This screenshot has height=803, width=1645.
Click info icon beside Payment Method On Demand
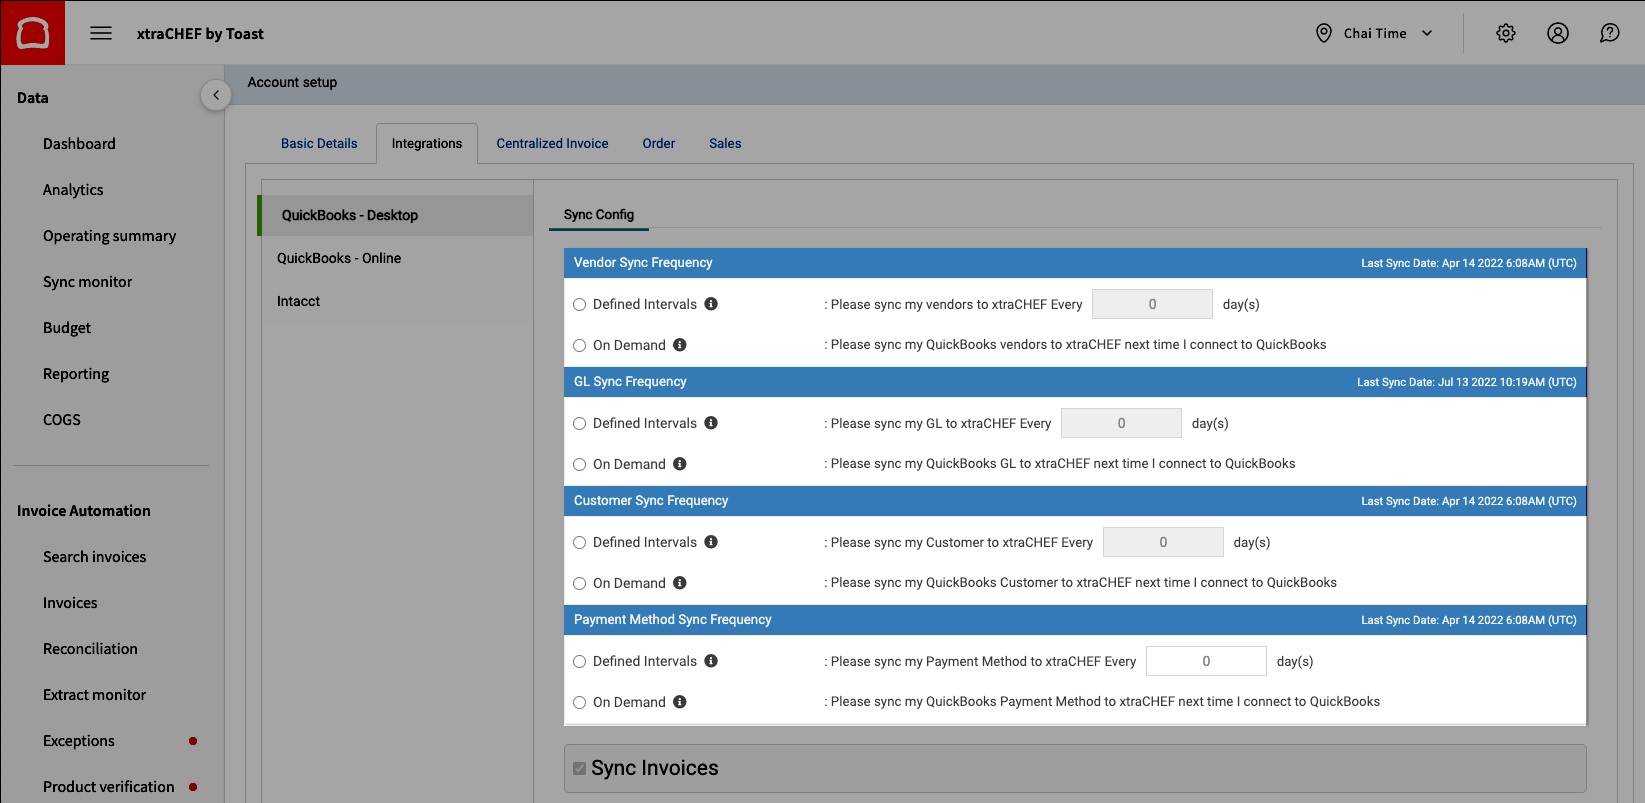point(680,702)
